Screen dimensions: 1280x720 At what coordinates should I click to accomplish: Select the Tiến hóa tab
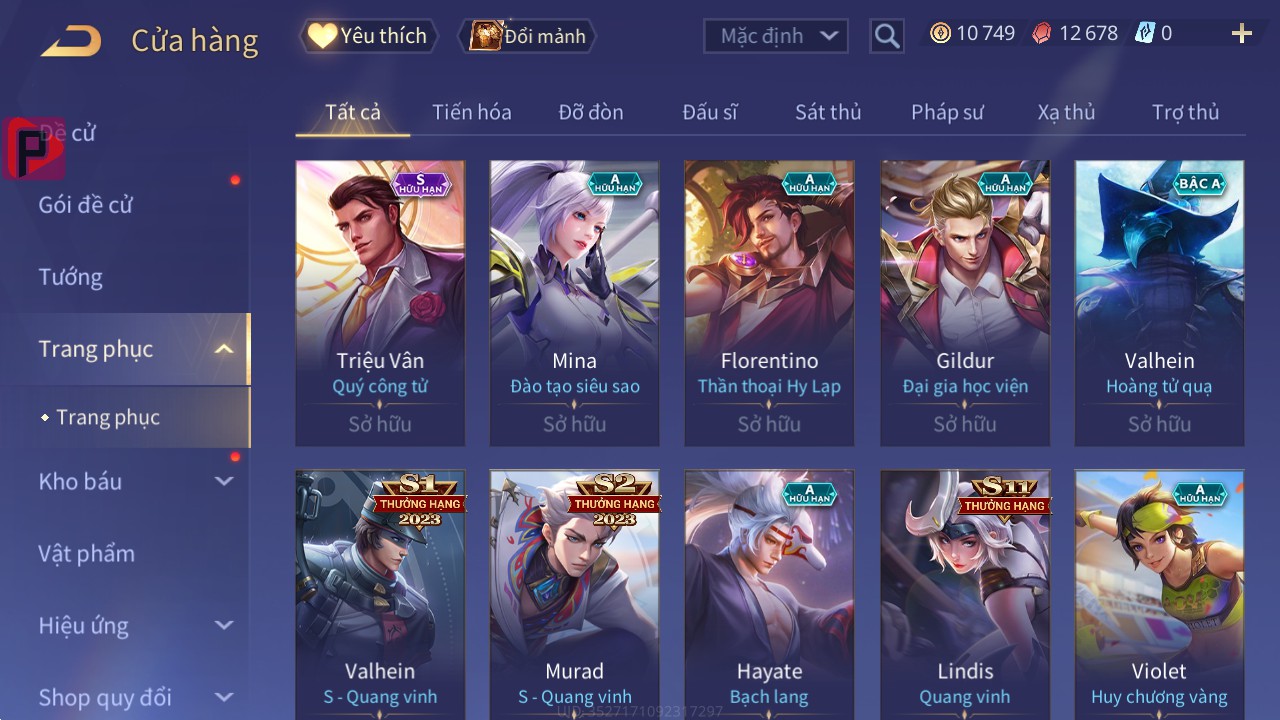[x=472, y=112]
